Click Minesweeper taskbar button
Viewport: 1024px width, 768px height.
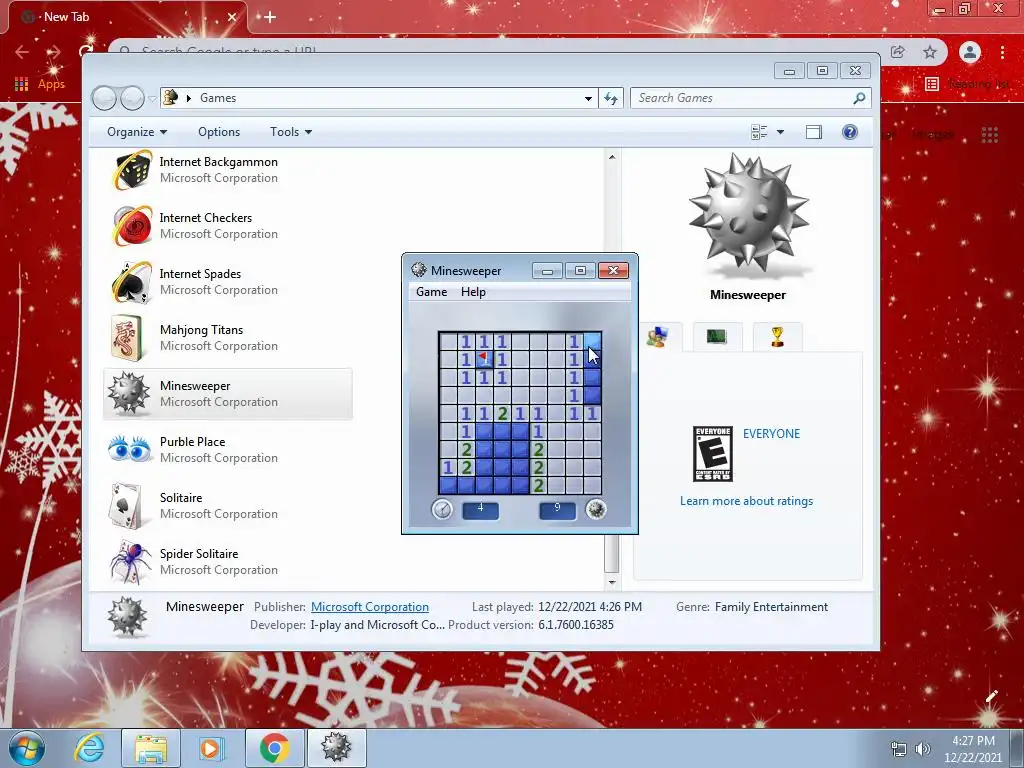pyautogui.click(x=336, y=748)
